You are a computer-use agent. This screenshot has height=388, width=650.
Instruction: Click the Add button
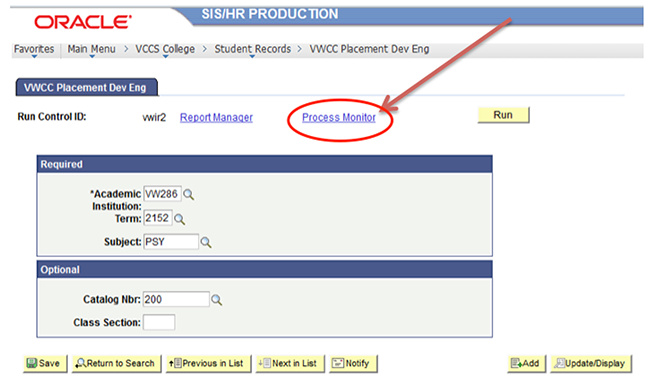click(526, 364)
